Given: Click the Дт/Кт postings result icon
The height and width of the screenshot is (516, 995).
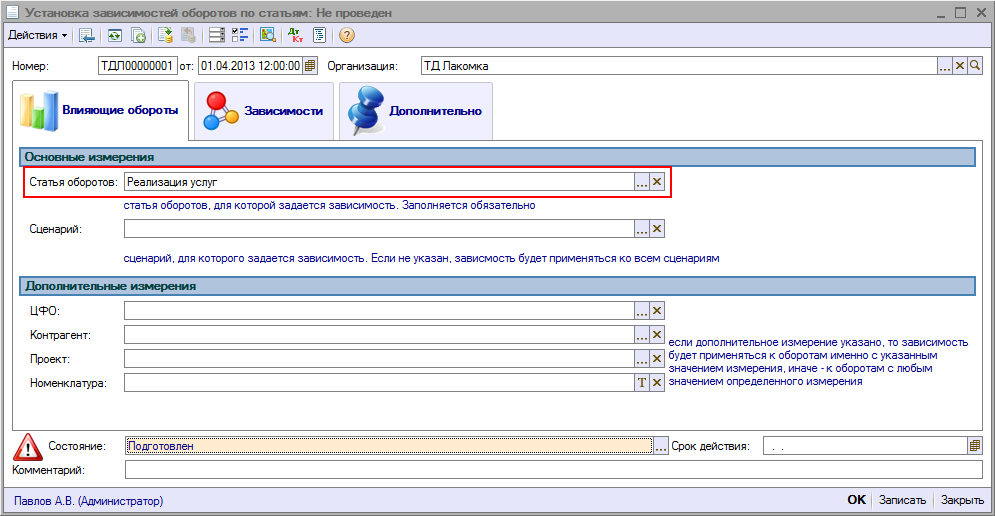Looking at the screenshot, I should point(294,35).
